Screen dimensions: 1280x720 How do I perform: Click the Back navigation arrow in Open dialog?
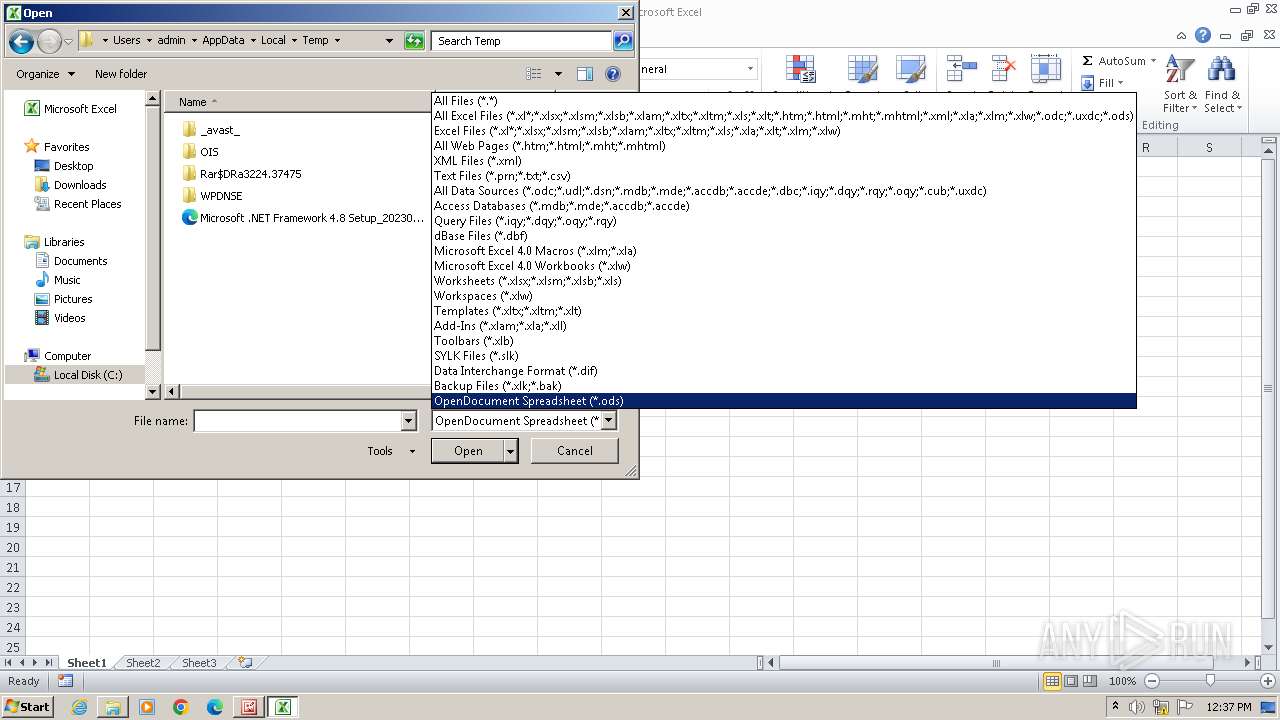coord(21,41)
